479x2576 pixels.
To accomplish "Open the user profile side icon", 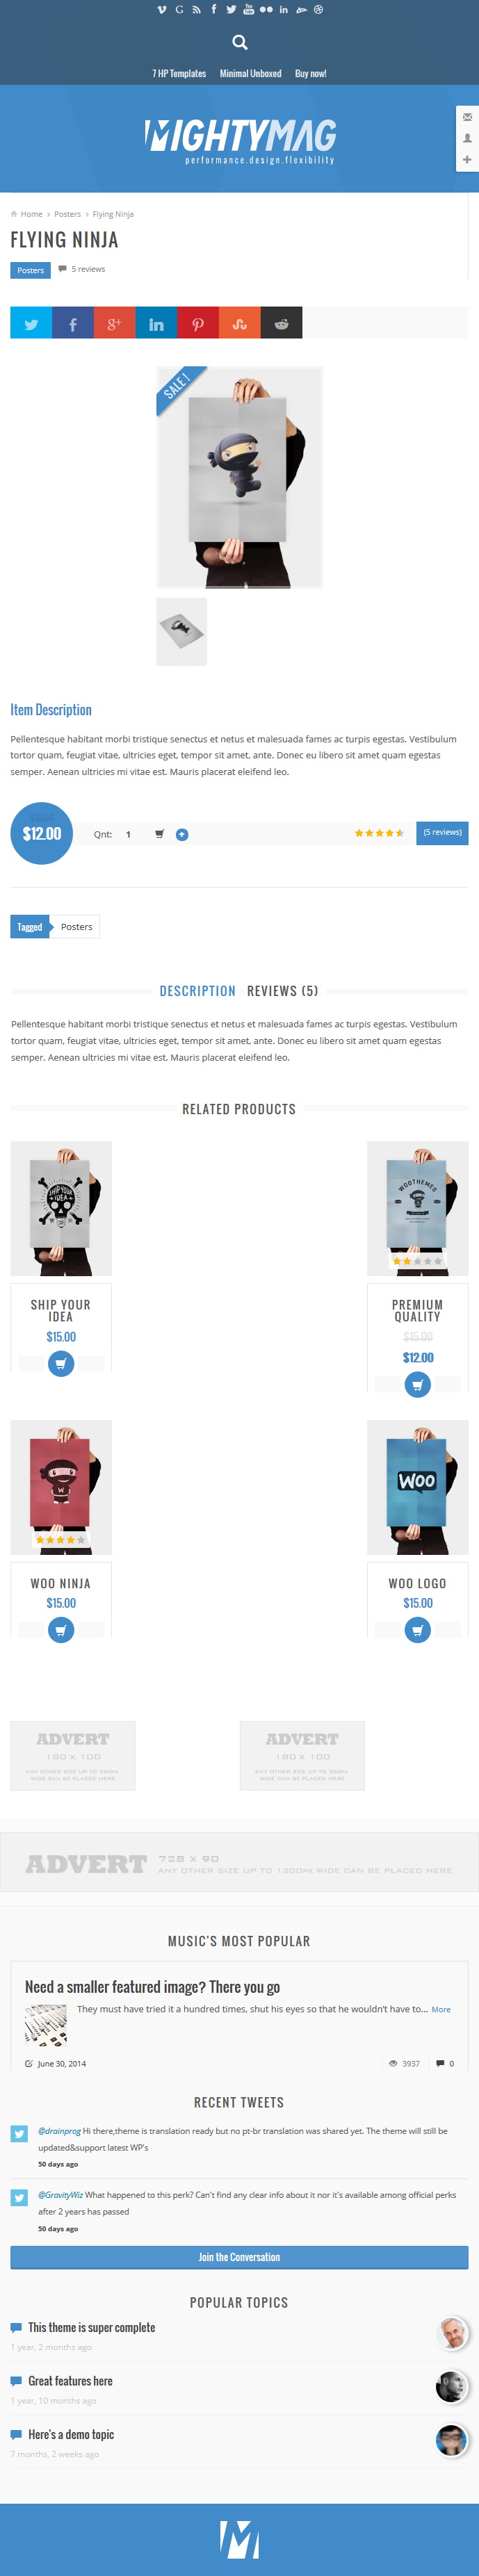I will click(x=467, y=138).
